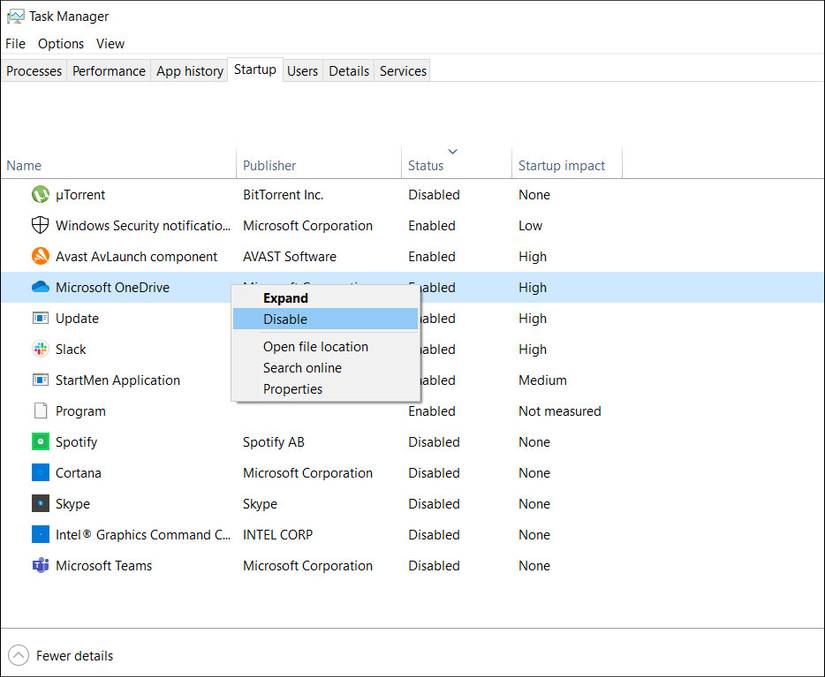Sort by the Startup impact column header
The width and height of the screenshot is (825, 677).
click(567, 165)
